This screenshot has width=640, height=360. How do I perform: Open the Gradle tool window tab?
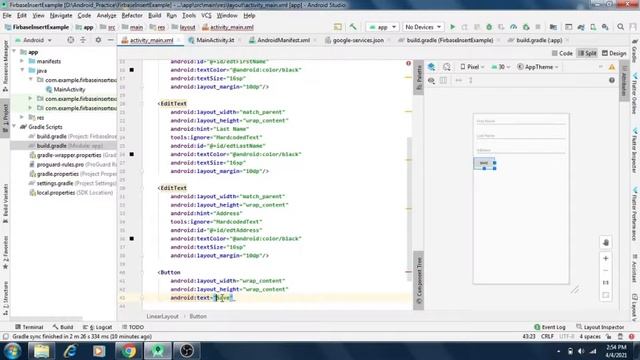click(x=635, y=52)
